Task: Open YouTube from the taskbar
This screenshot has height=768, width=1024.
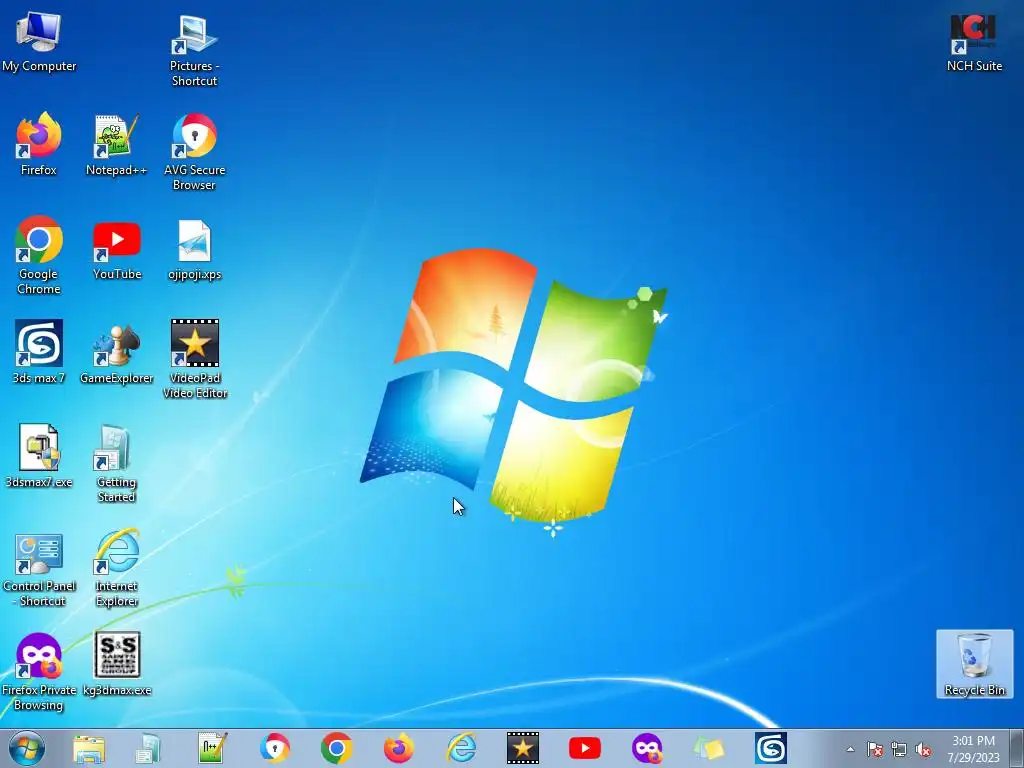Action: (x=584, y=748)
